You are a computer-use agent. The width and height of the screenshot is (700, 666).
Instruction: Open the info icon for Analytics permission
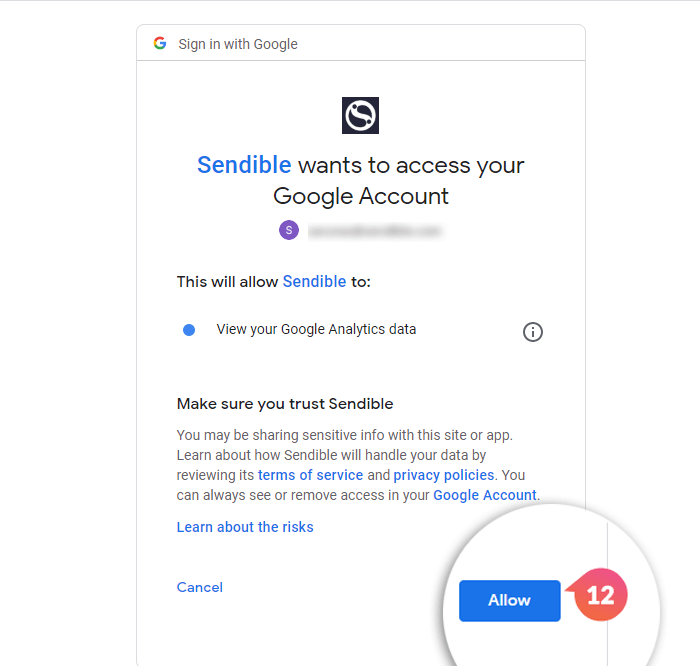(533, 332)
